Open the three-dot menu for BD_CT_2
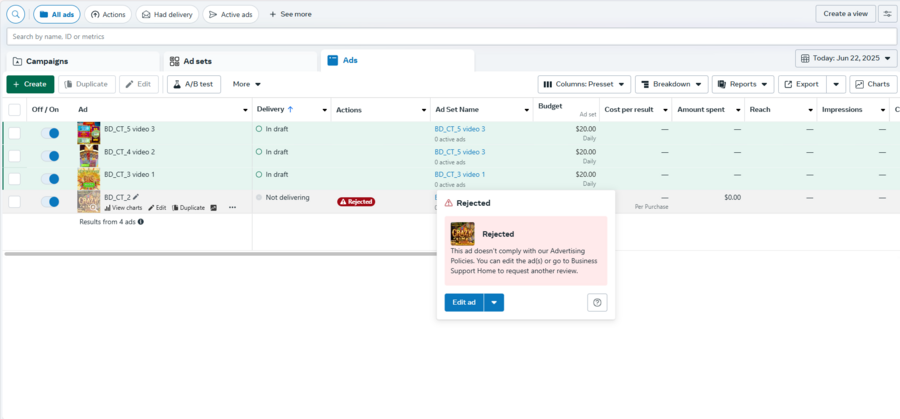The image size is (900, 419). [232, 208]
